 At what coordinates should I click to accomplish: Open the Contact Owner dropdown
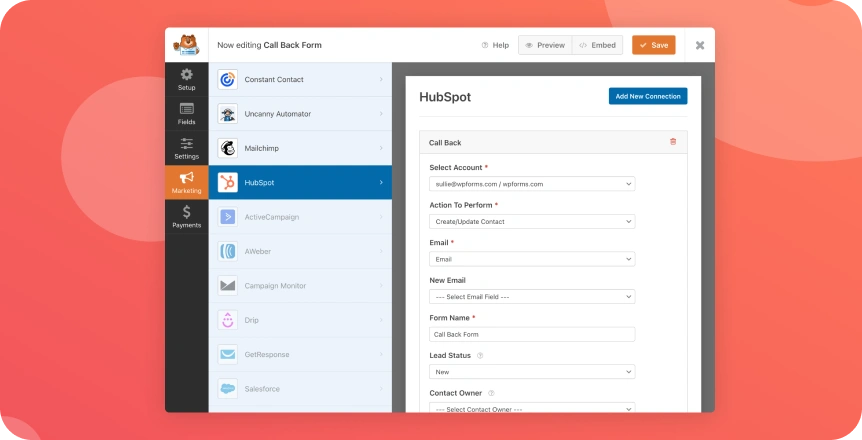532,408
